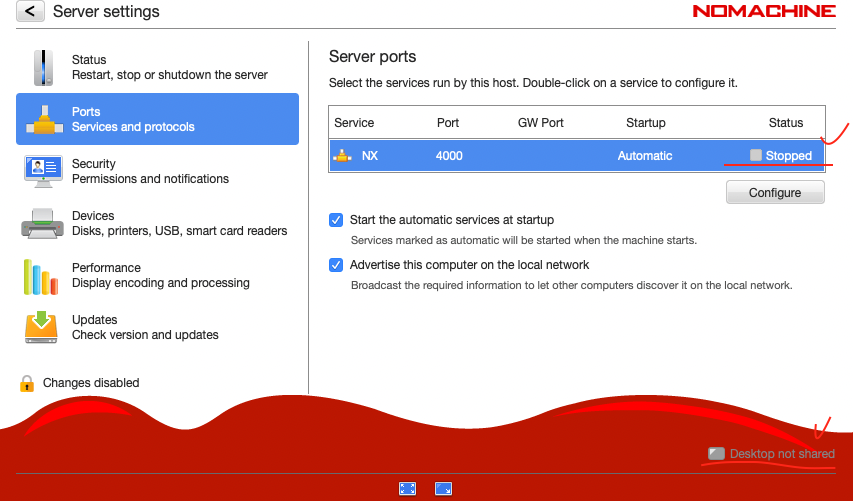Click the Service column header

coord(354,123)
